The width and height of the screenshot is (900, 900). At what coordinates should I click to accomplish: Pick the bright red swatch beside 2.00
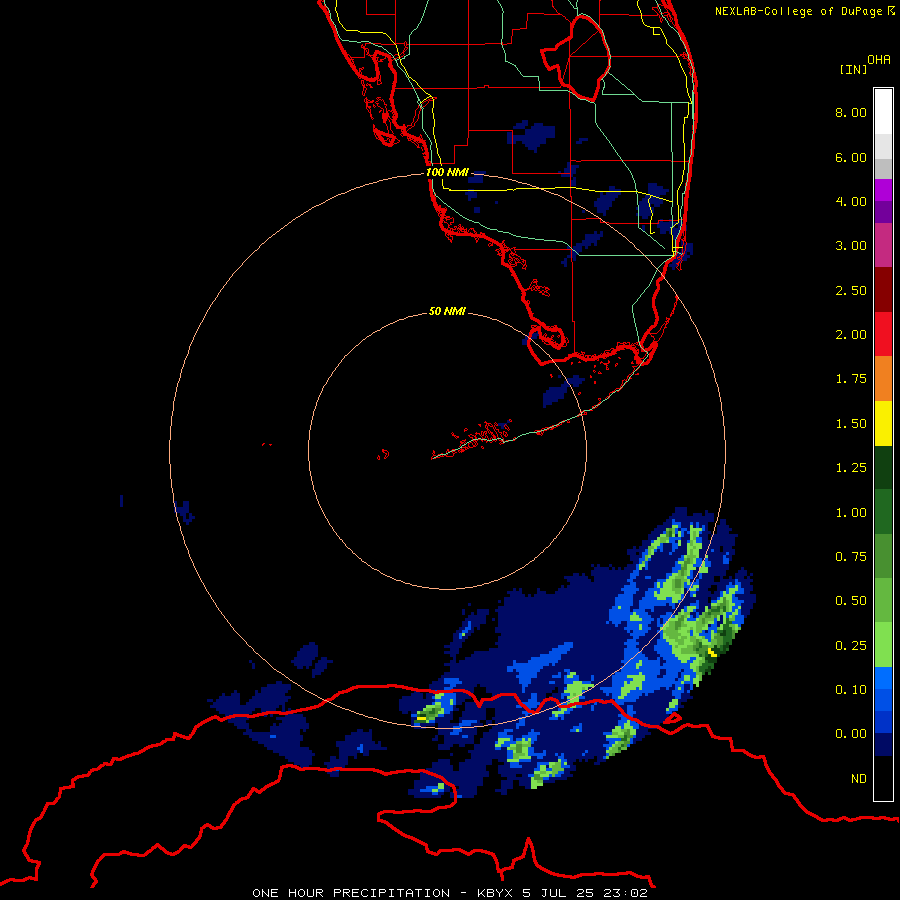click(883, 335)
